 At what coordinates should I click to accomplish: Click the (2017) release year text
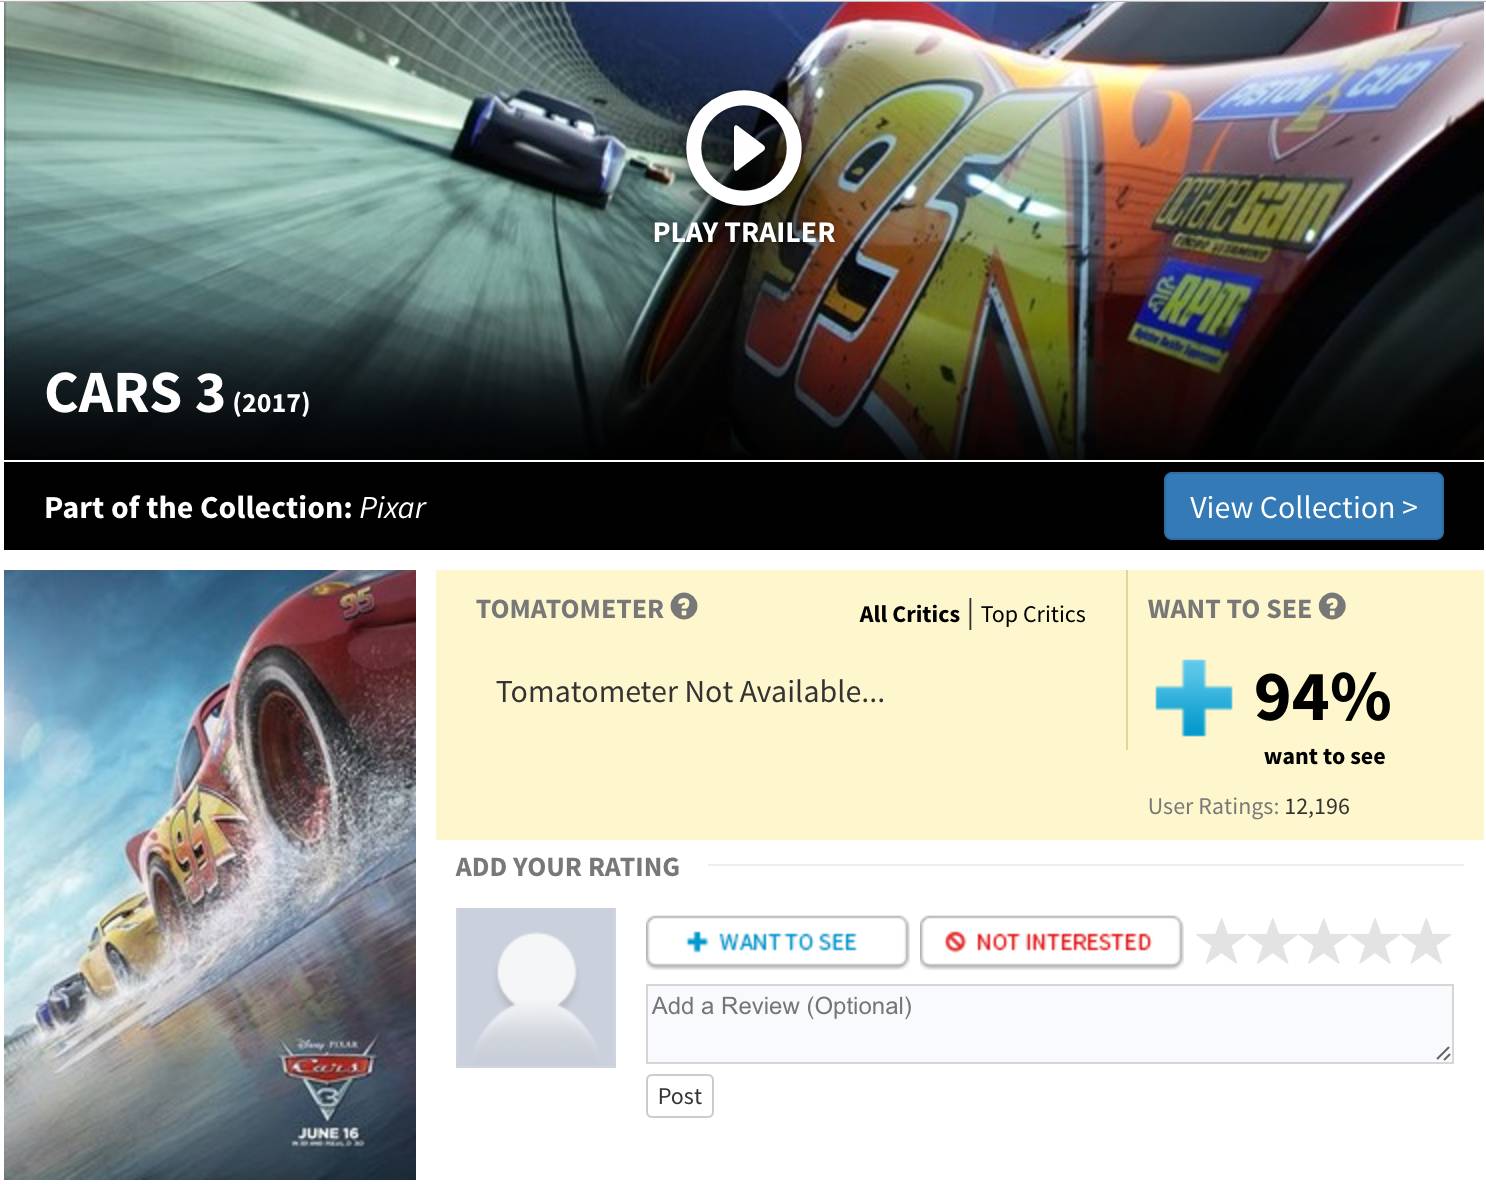click(x=271, y=403)
